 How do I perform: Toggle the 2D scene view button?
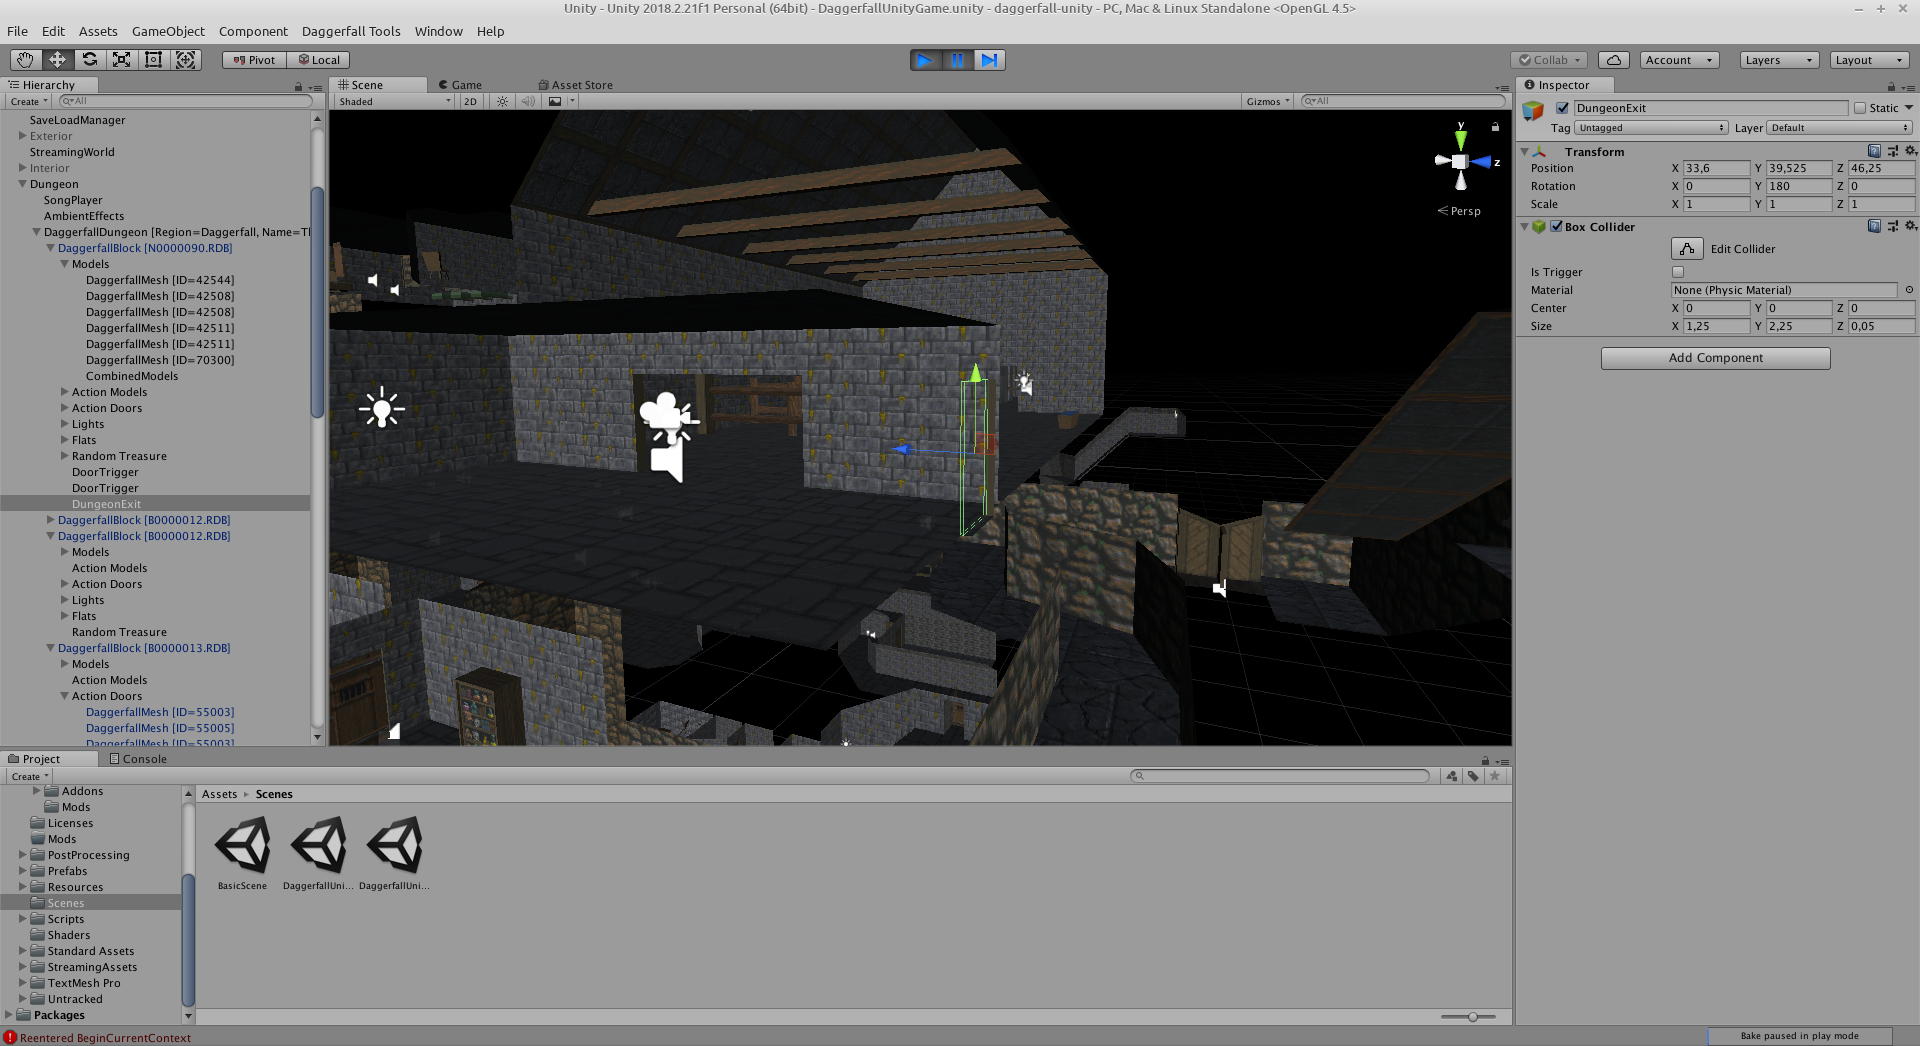(470, 101)
